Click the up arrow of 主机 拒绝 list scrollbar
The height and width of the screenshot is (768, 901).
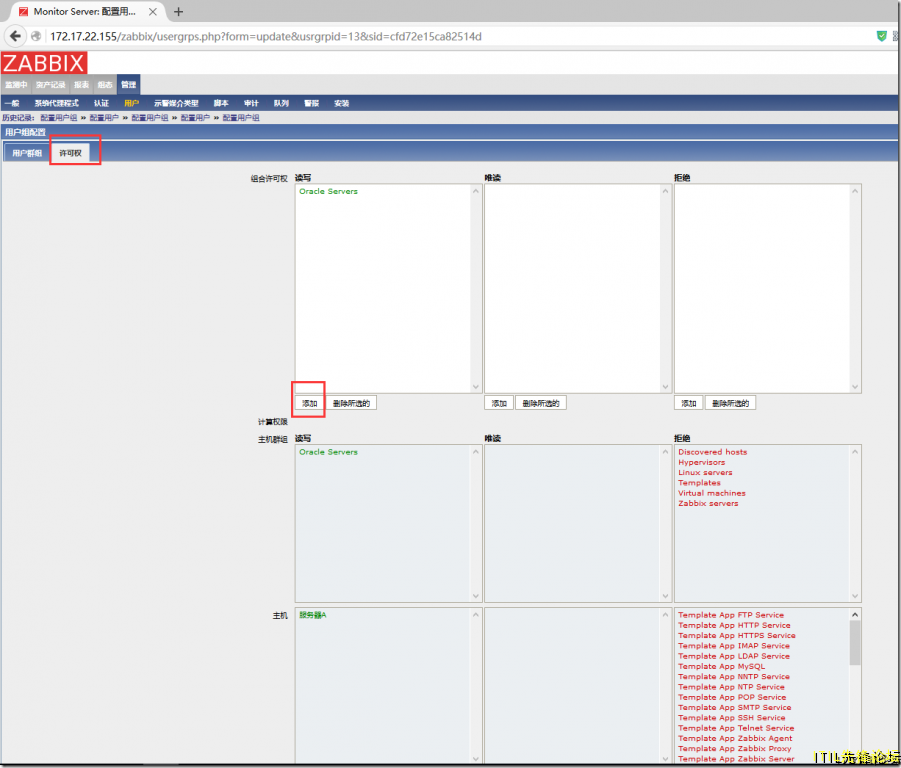point(855,615)
